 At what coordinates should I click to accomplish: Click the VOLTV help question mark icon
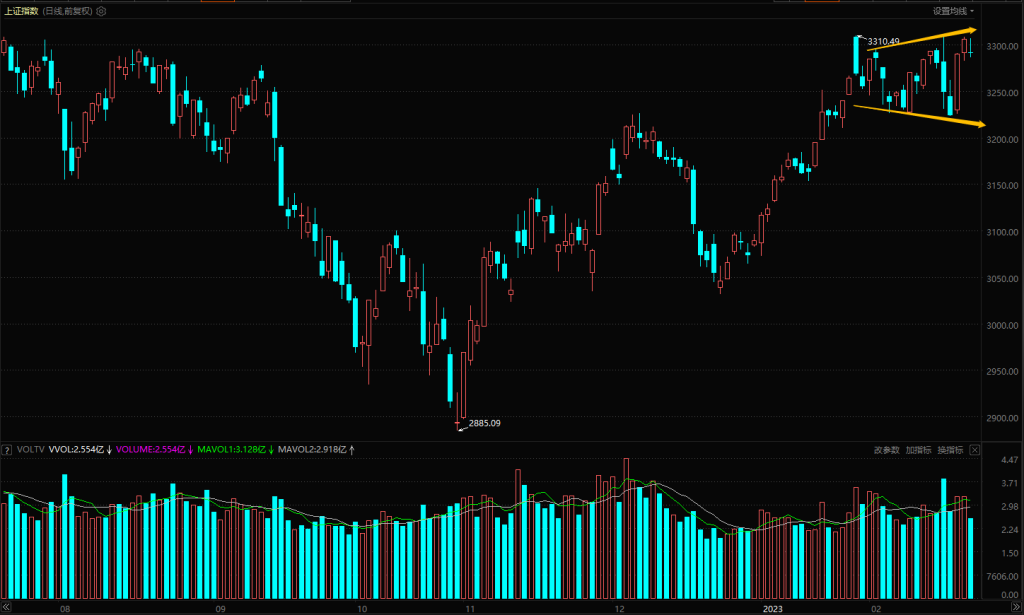5,450
